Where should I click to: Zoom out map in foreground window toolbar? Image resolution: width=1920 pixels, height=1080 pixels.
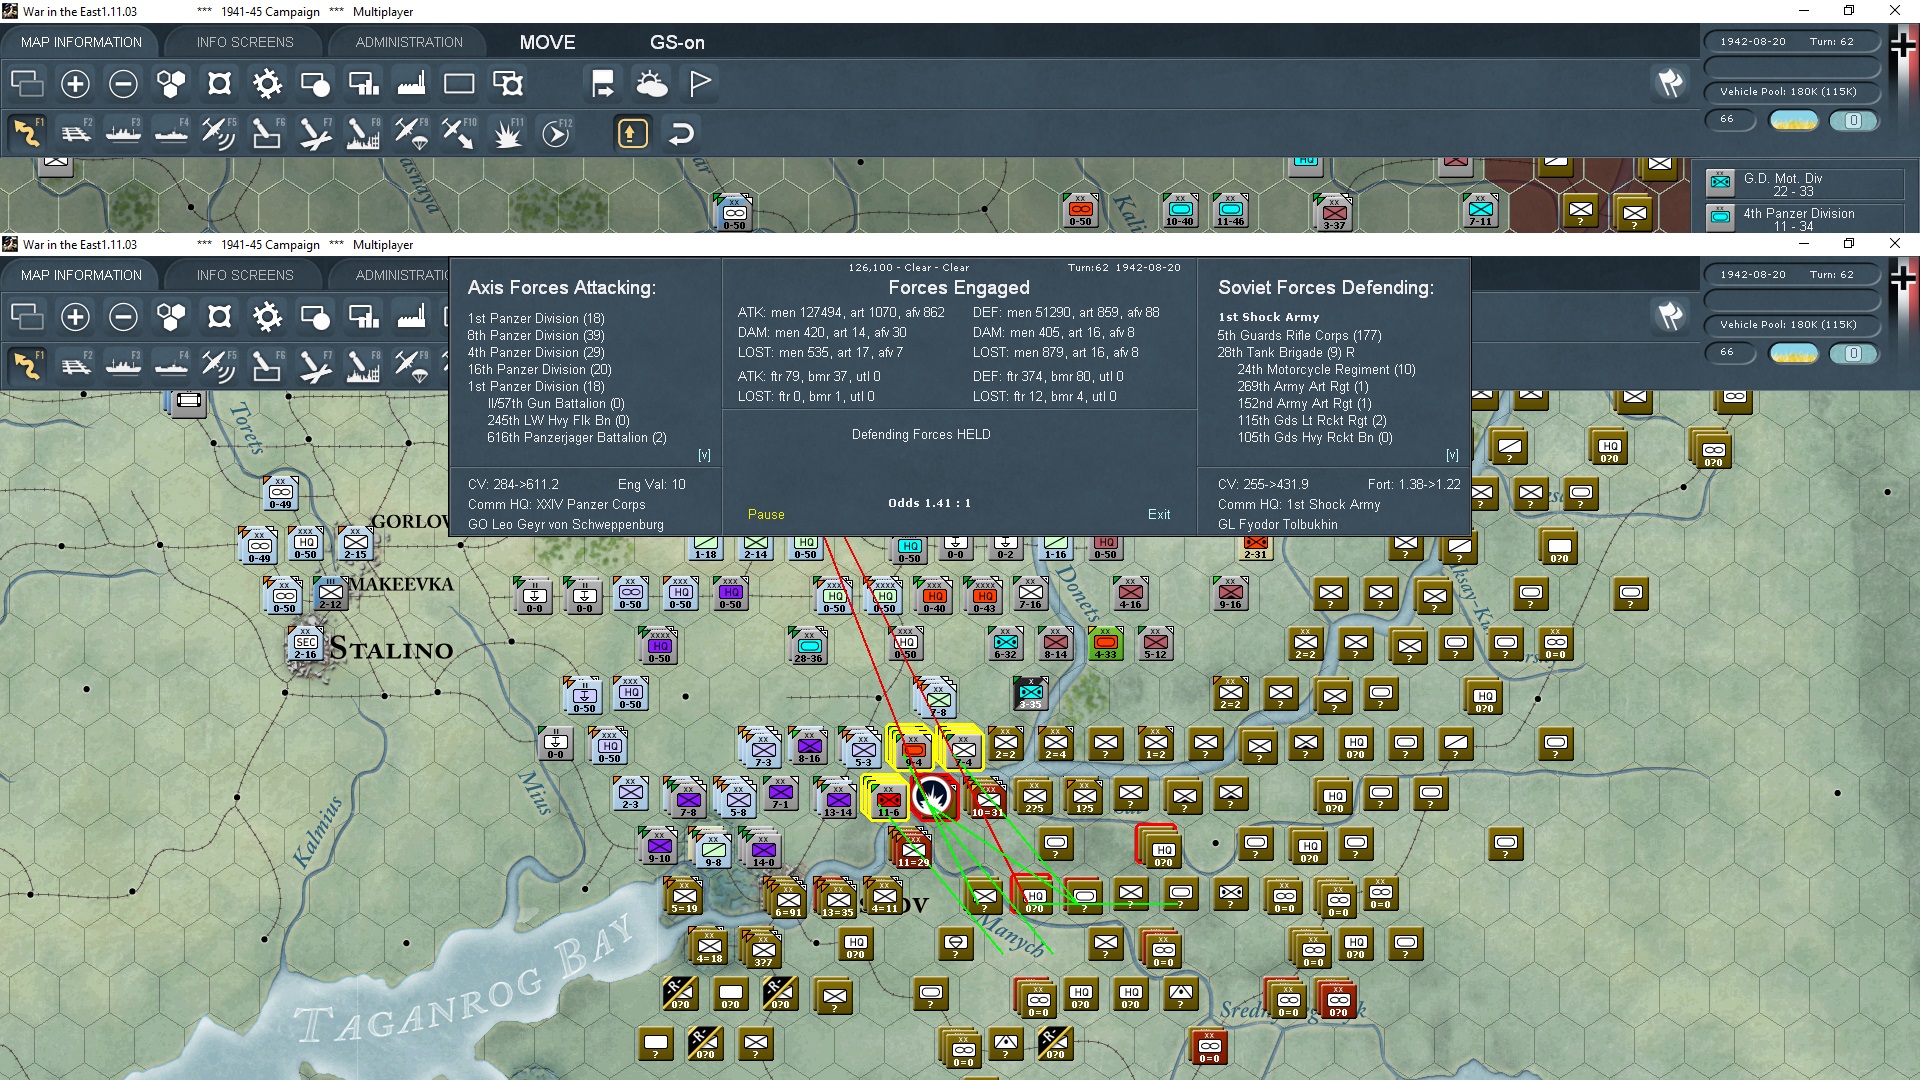point(123,317)
